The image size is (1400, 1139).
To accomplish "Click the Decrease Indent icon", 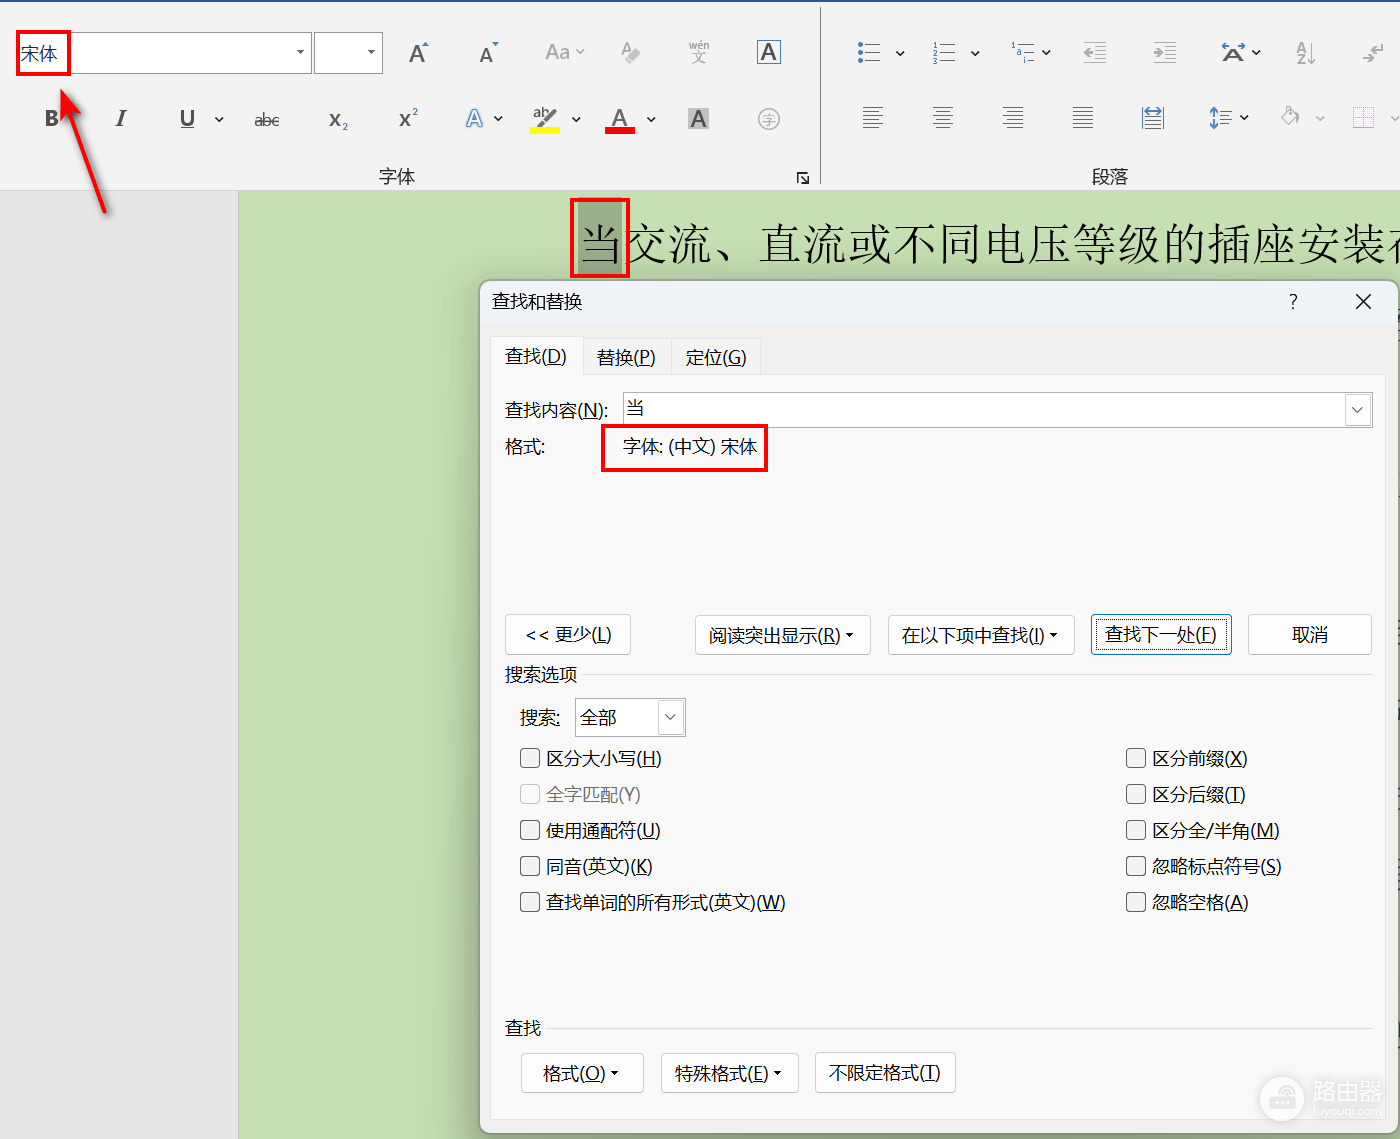I will (1095, 53).
